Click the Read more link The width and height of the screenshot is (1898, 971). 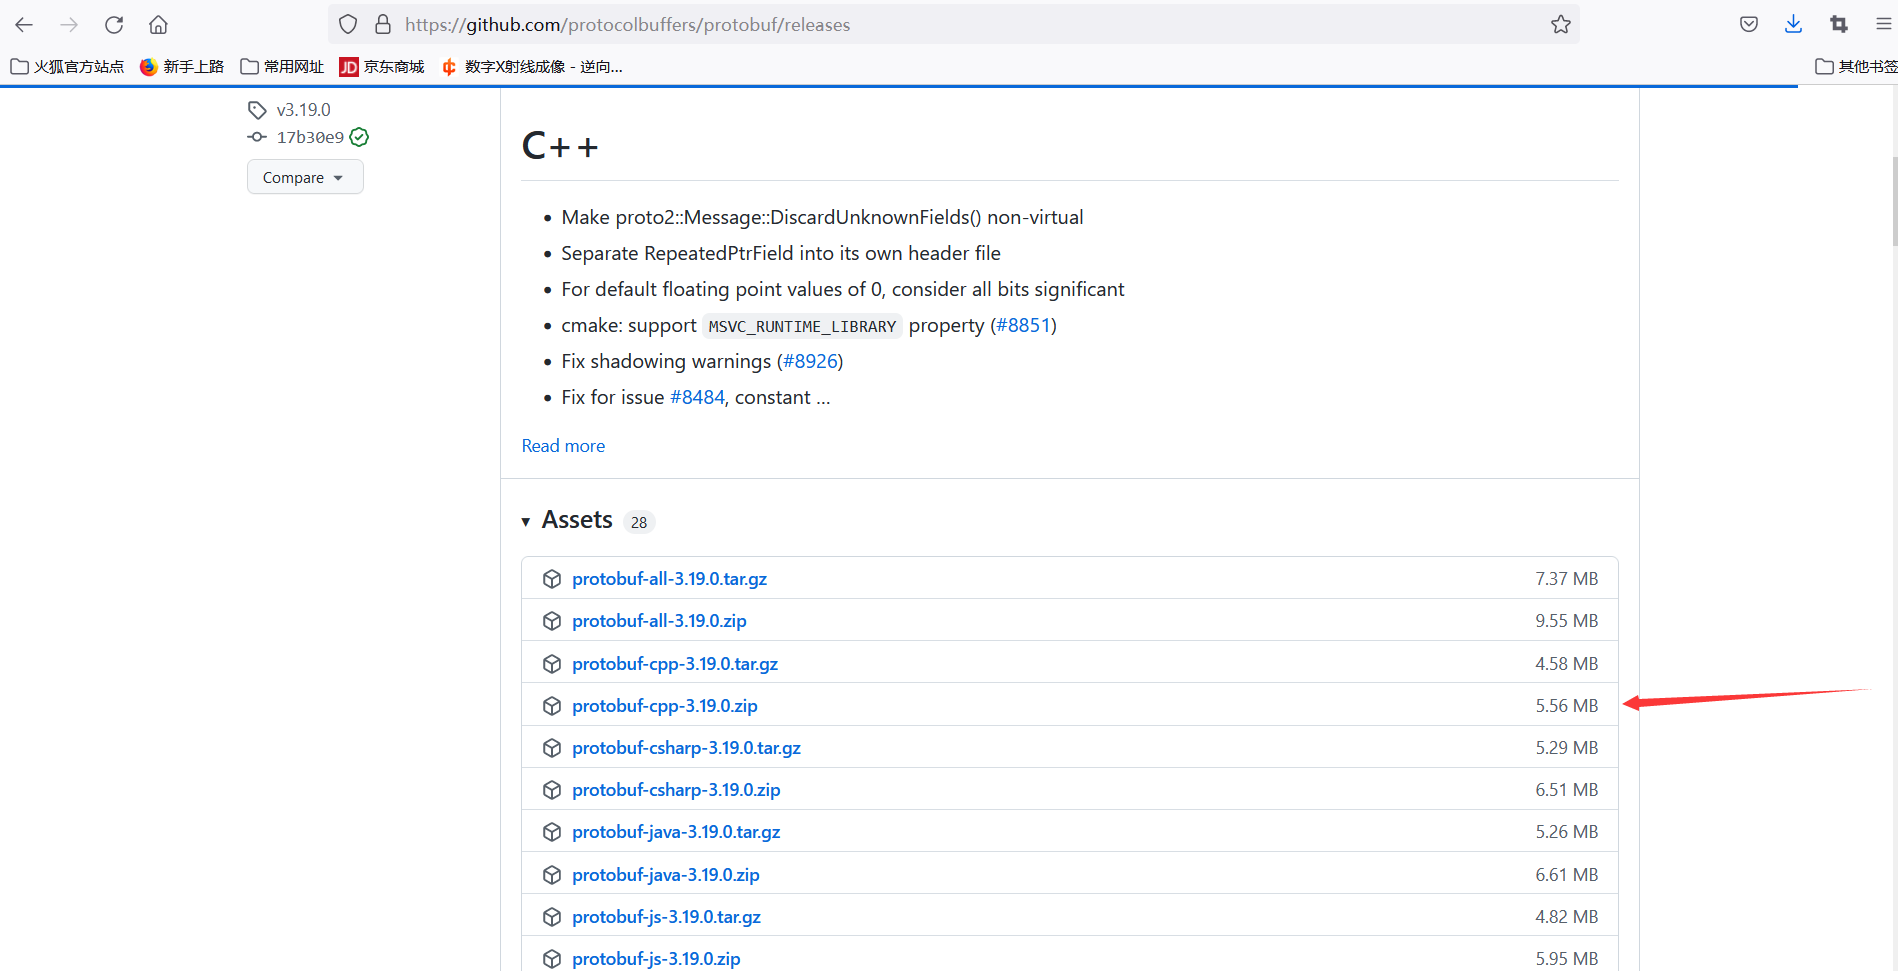tap(563, 445)
